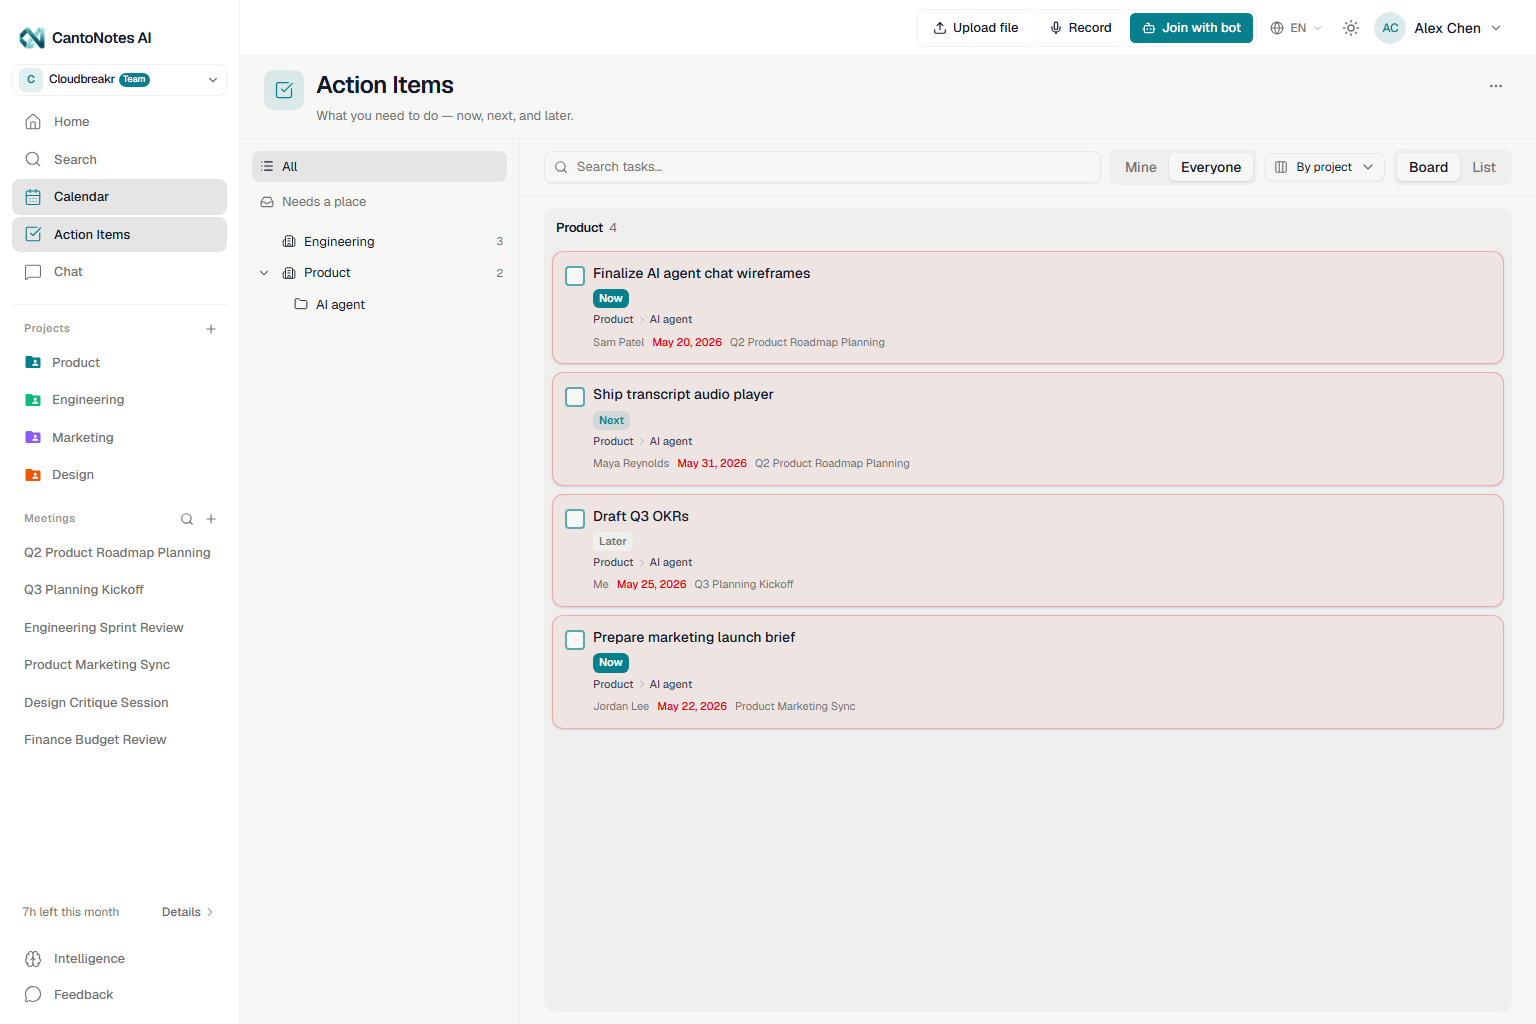Mark Draft Q3 OKRs as done
Viewport: 1536px width, 1024px height.
coord(575,519)
